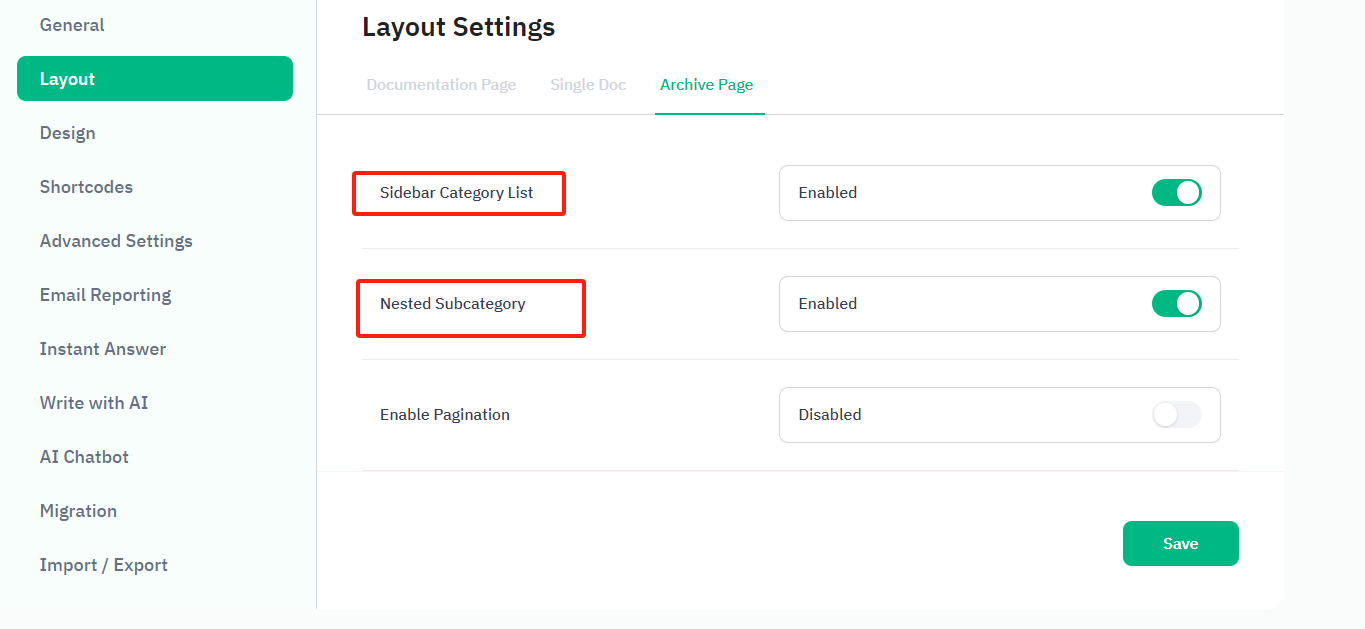Go to the Design settings
The image size is (1365, 629).
pyautogui.click(x=68, y=133)
